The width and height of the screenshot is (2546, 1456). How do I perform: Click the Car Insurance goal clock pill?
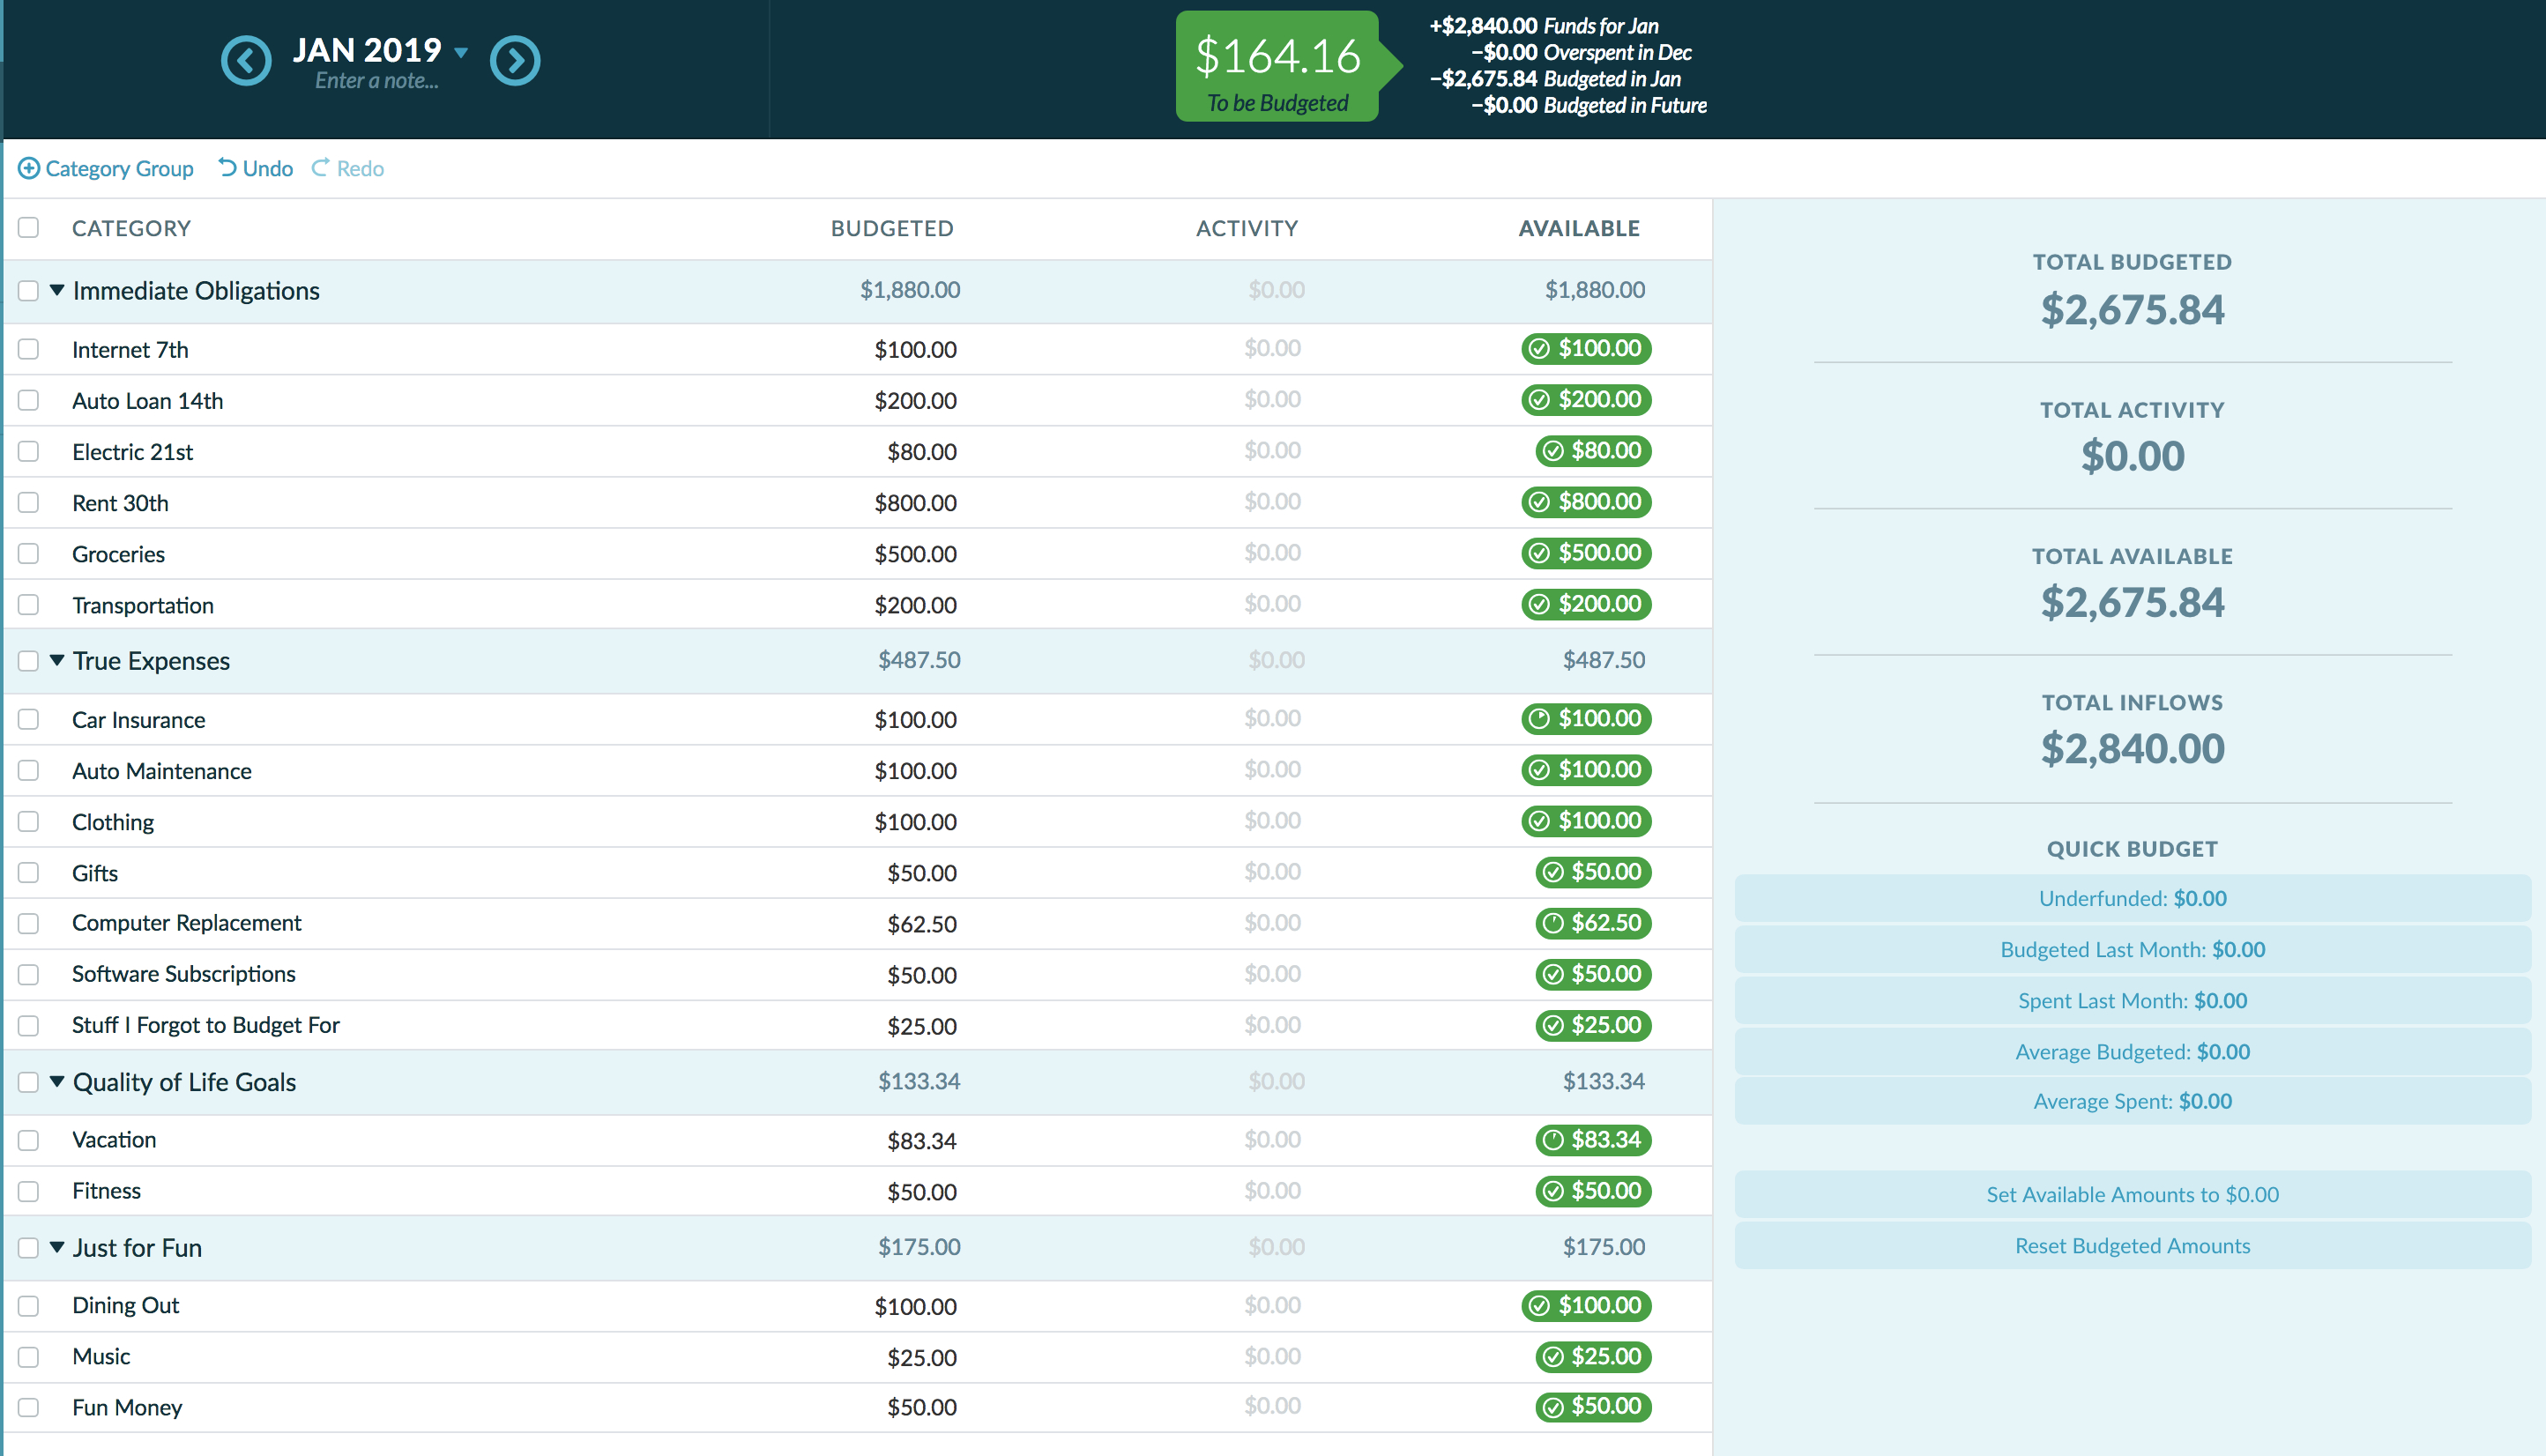point(1586,718)
